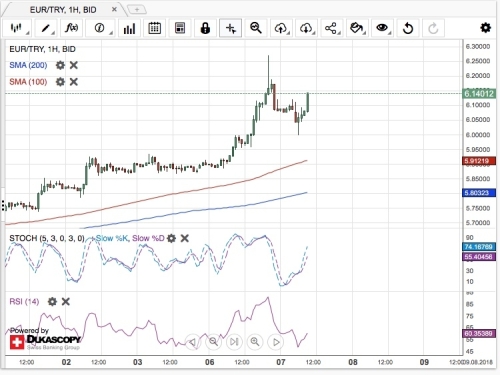Click the bar chart period icon
Screen dimensions: 500x375
(129, 28)
